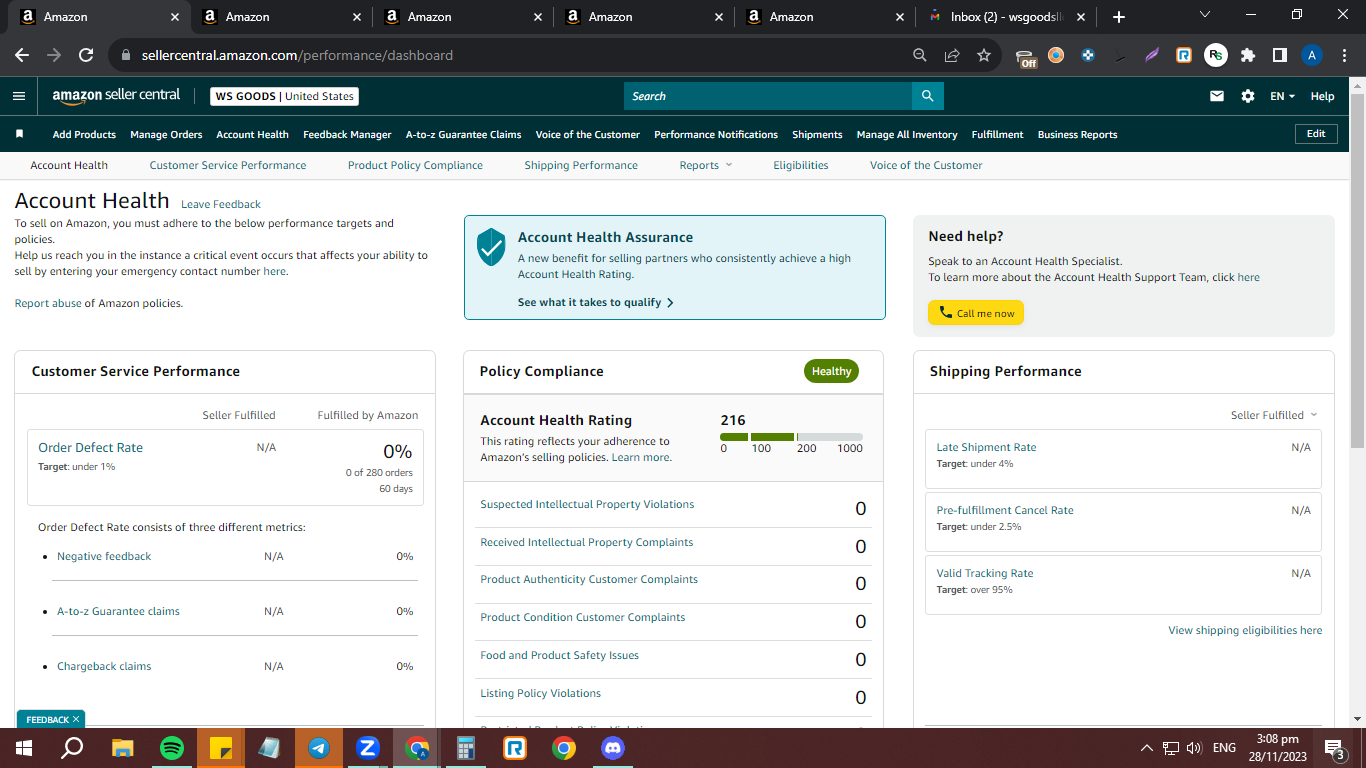Click the bookmark flag in the nav bar
This screenshot has width=1366, height=768.
tap(19, 134)
